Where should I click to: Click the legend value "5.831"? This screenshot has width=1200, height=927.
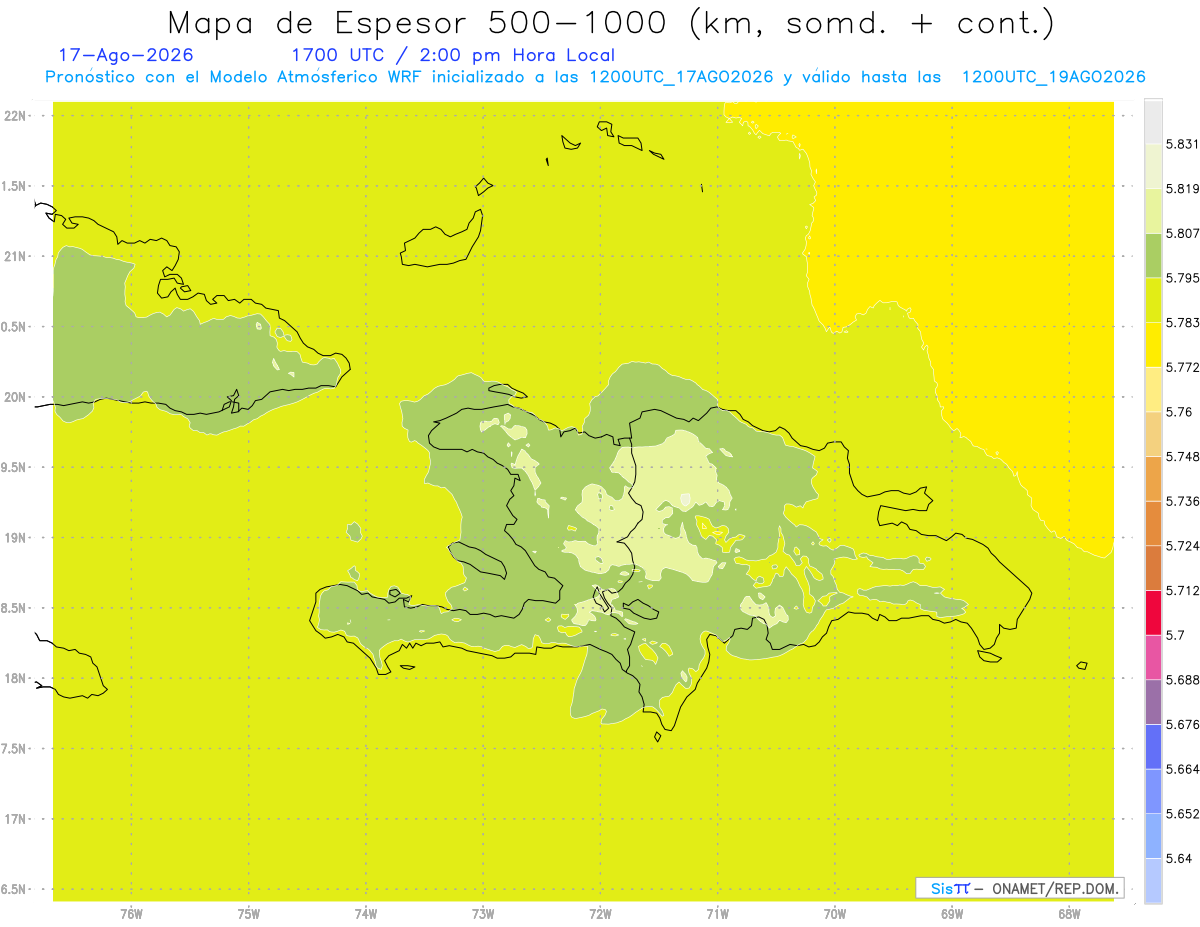pos(1182,144)
